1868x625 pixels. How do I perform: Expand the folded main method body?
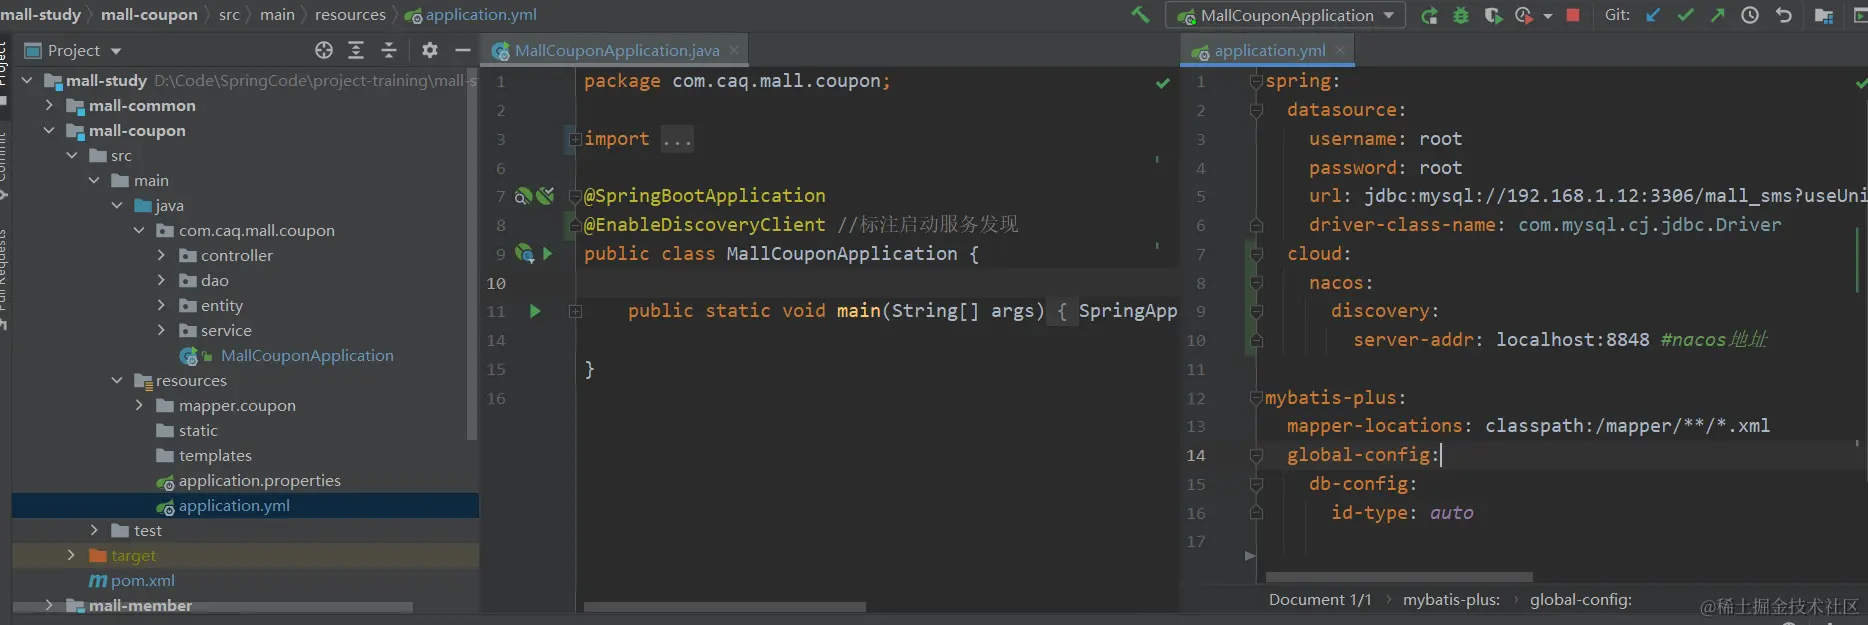[x=575, y=312]
